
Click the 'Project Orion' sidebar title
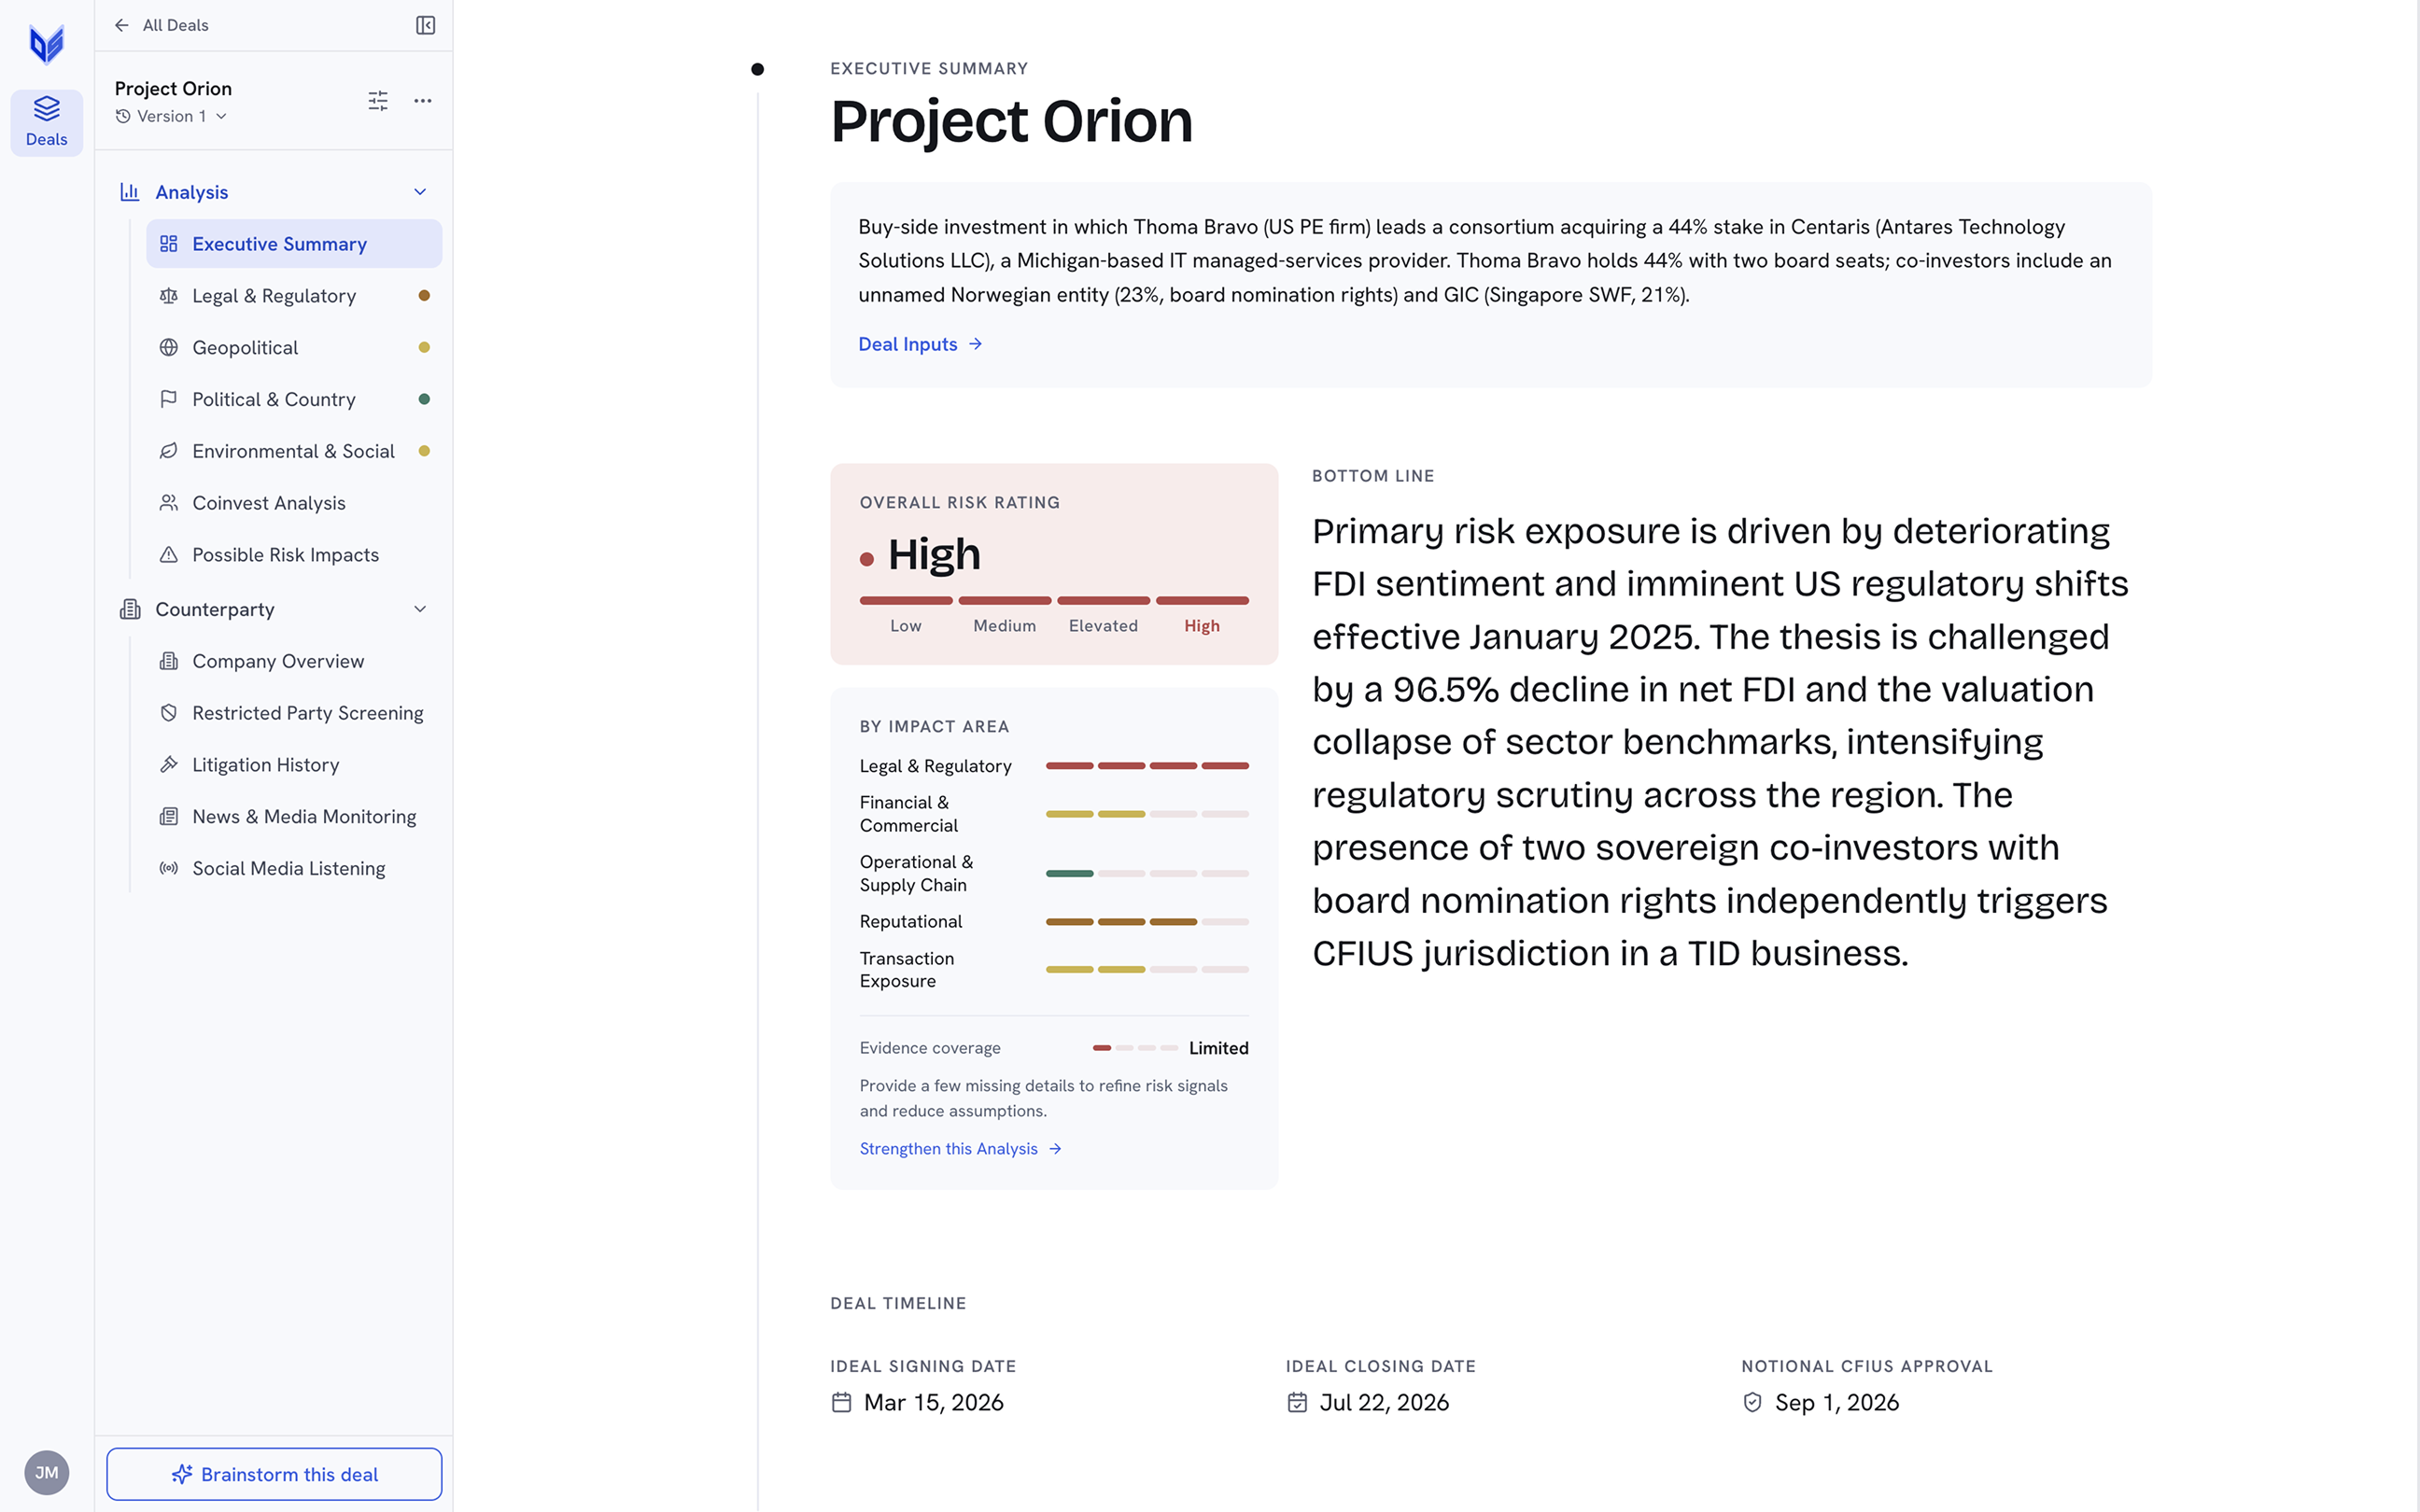pyautogui.click(x=173, y=89)
